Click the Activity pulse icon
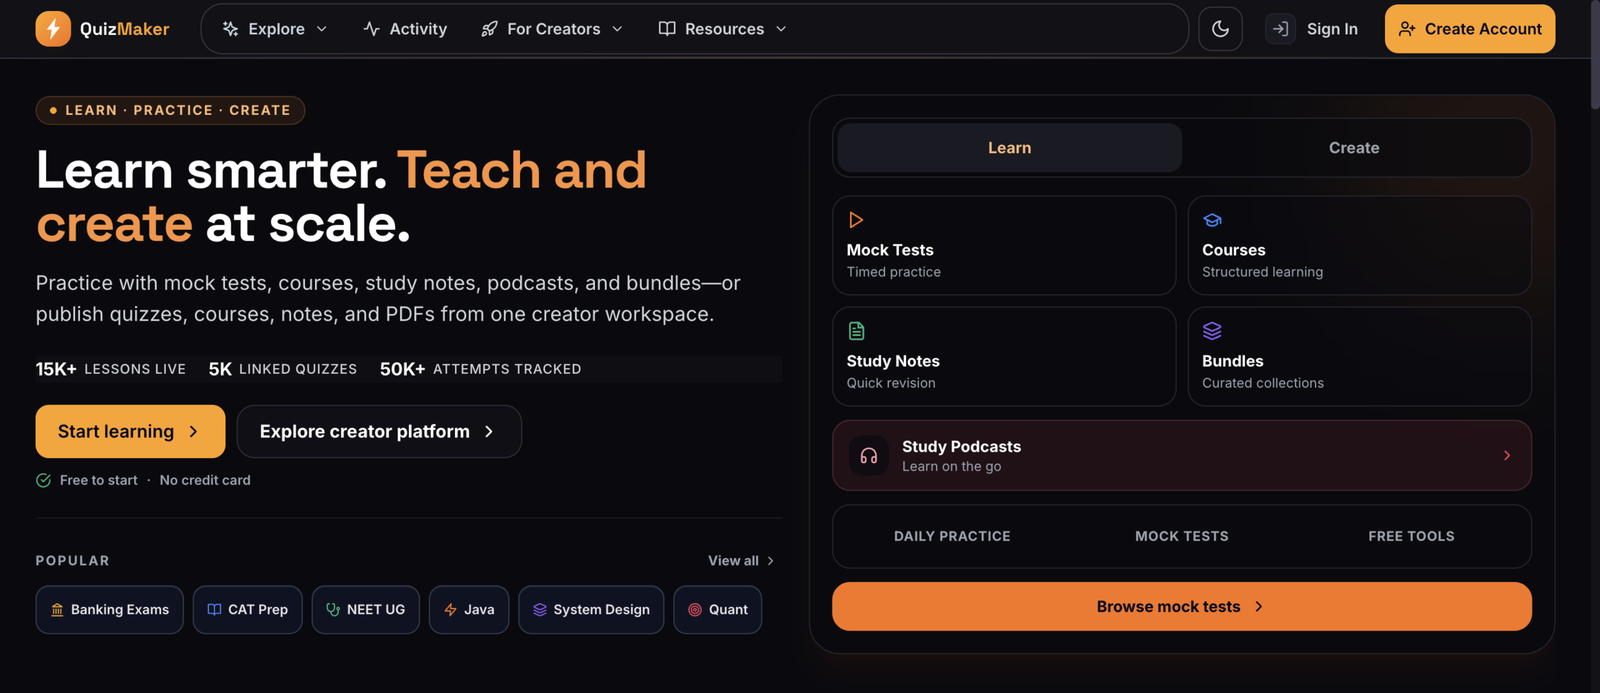 (372, 29)
